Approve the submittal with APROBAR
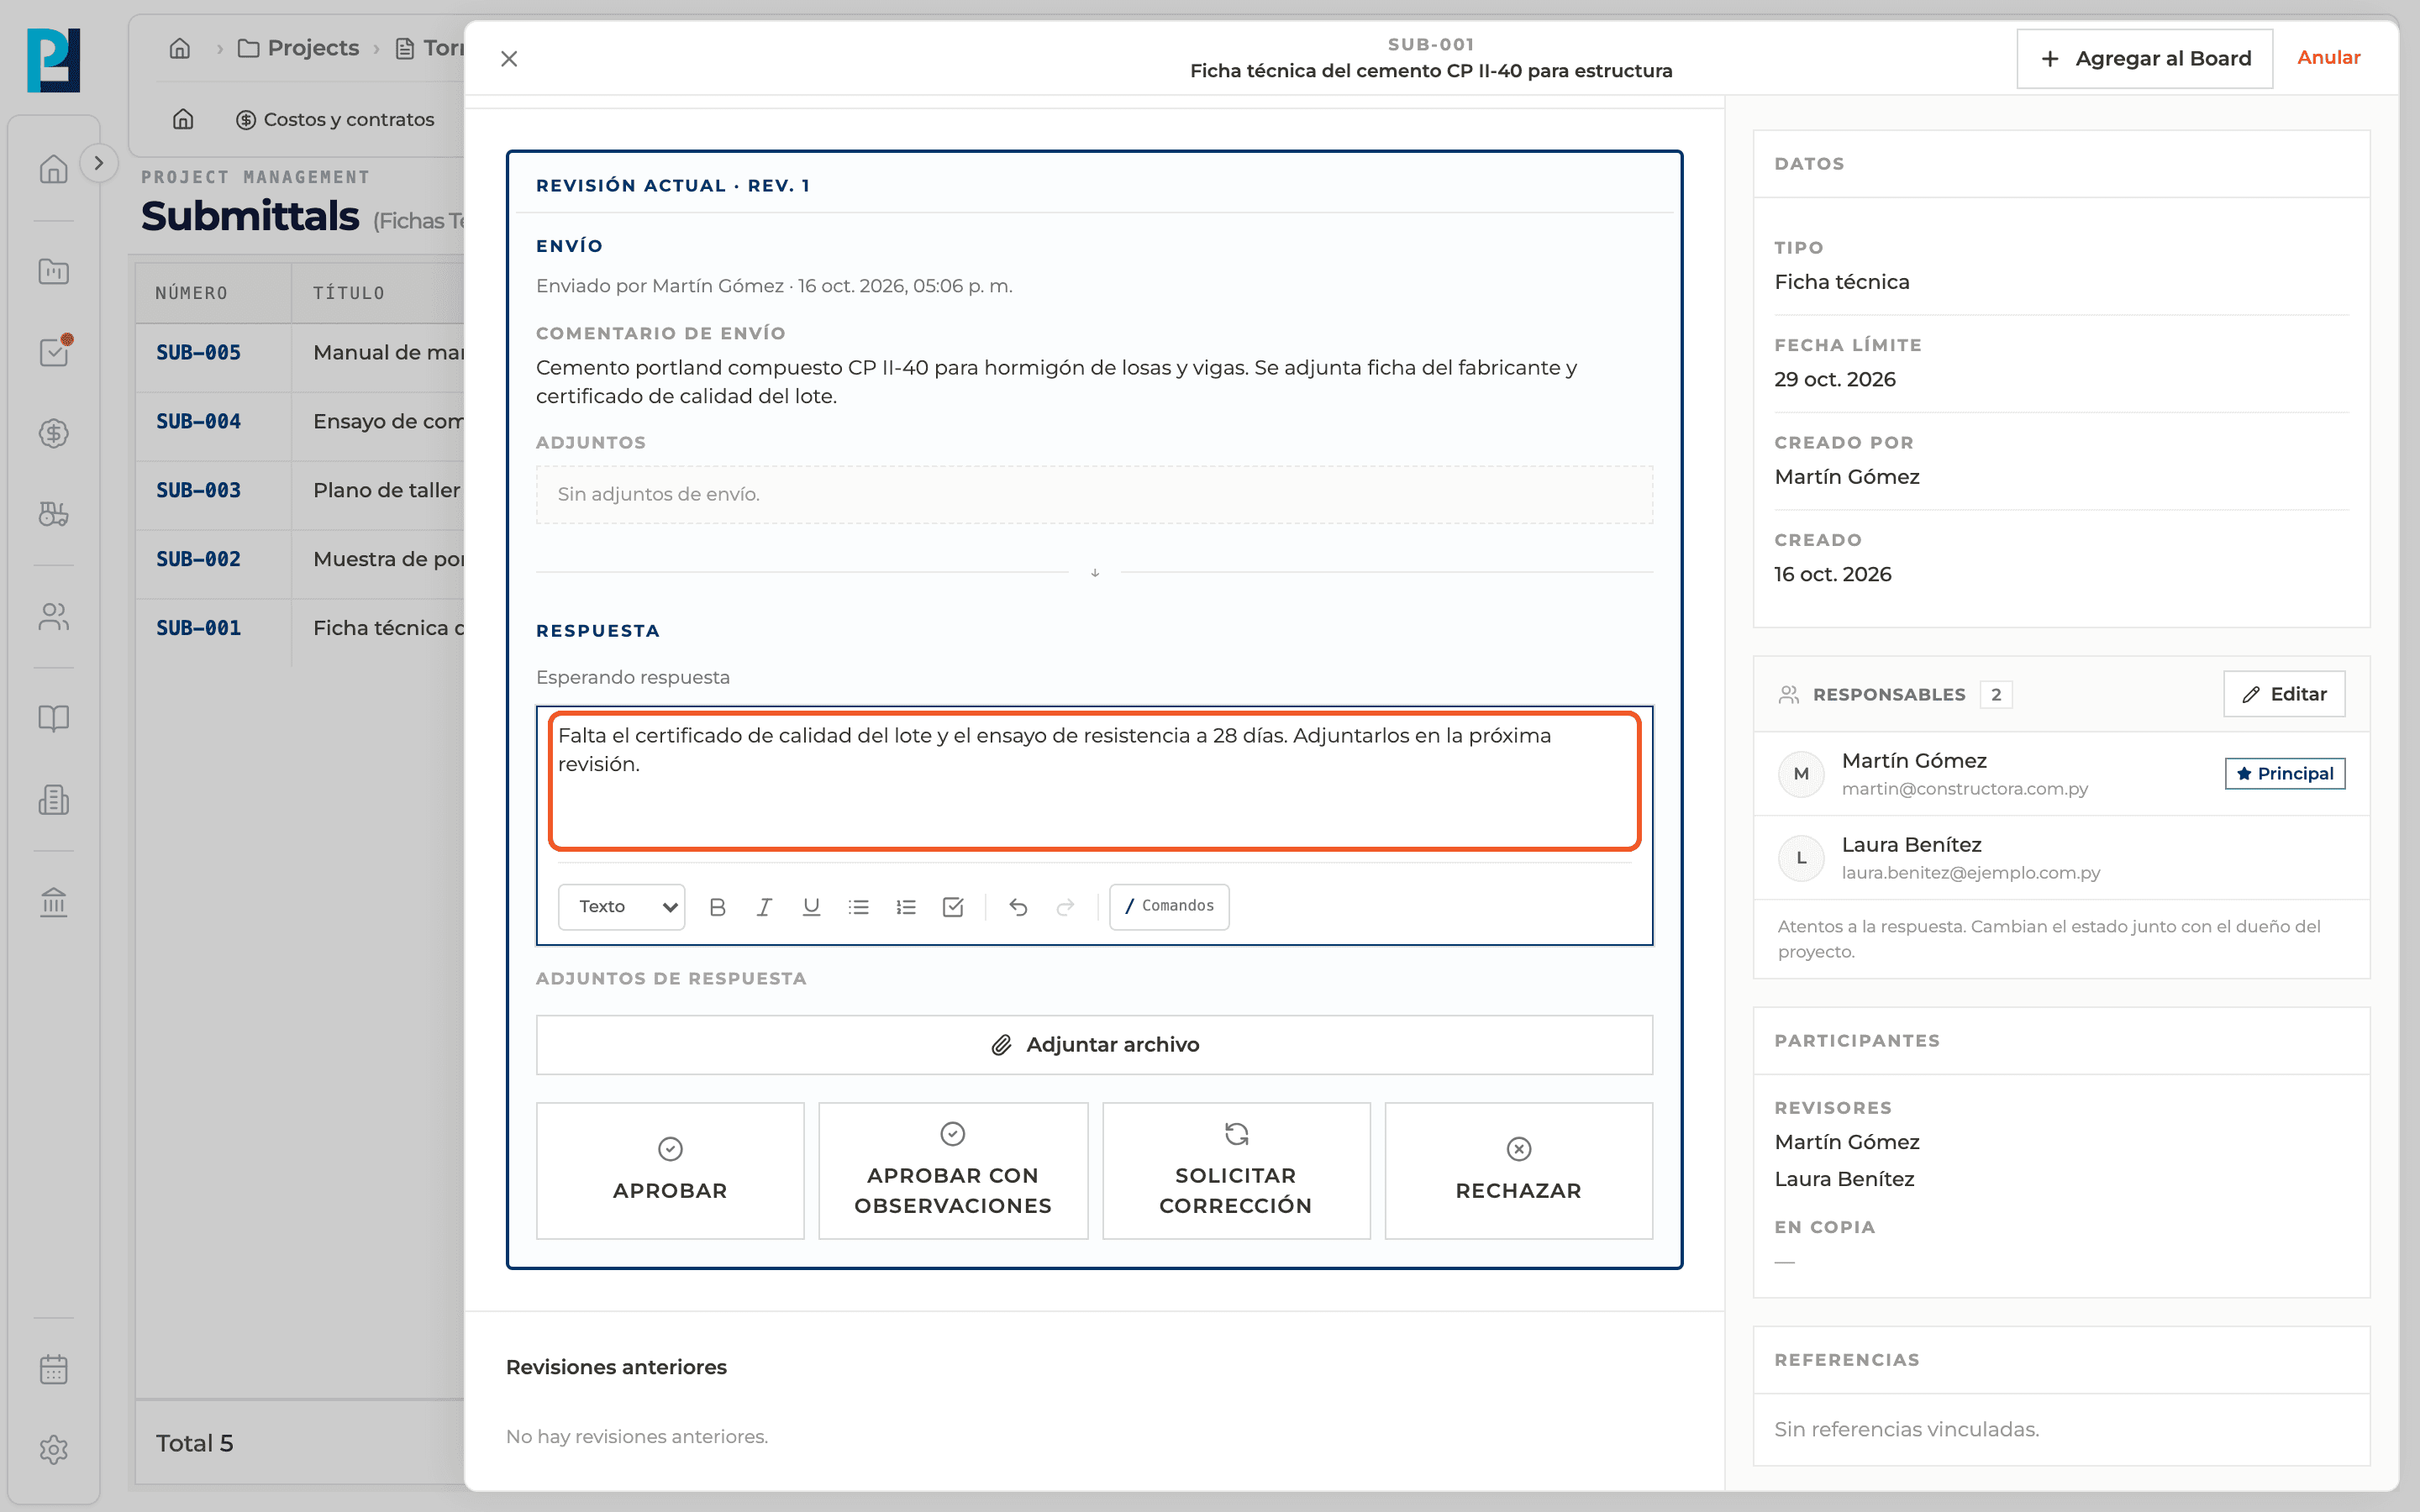Viewport: 2420px width, 1512px height. (x=670, y=1170)
